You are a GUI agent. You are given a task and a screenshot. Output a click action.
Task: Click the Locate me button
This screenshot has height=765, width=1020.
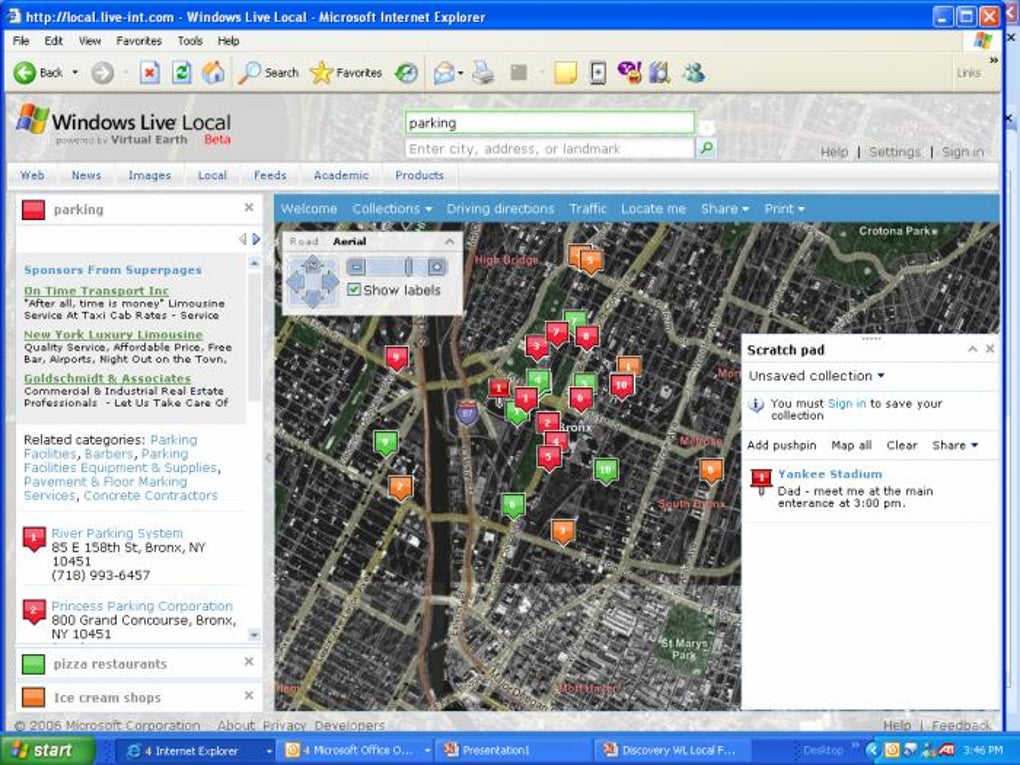[653, 209]
